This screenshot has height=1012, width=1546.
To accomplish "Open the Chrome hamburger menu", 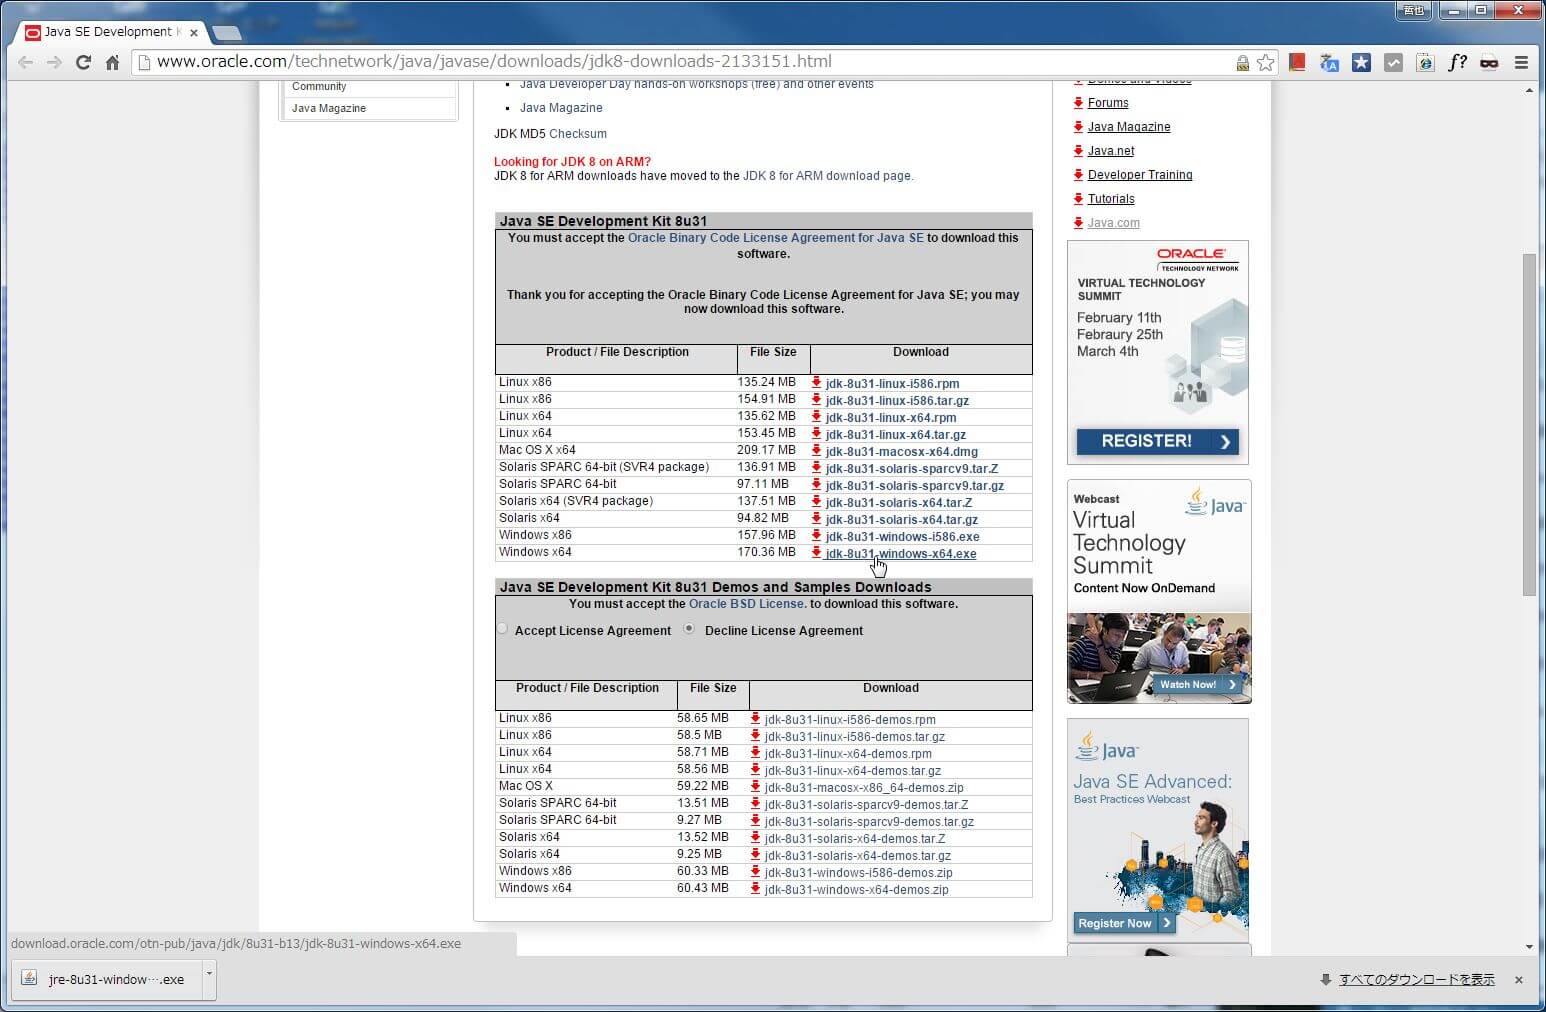I will coord(1521,62).
